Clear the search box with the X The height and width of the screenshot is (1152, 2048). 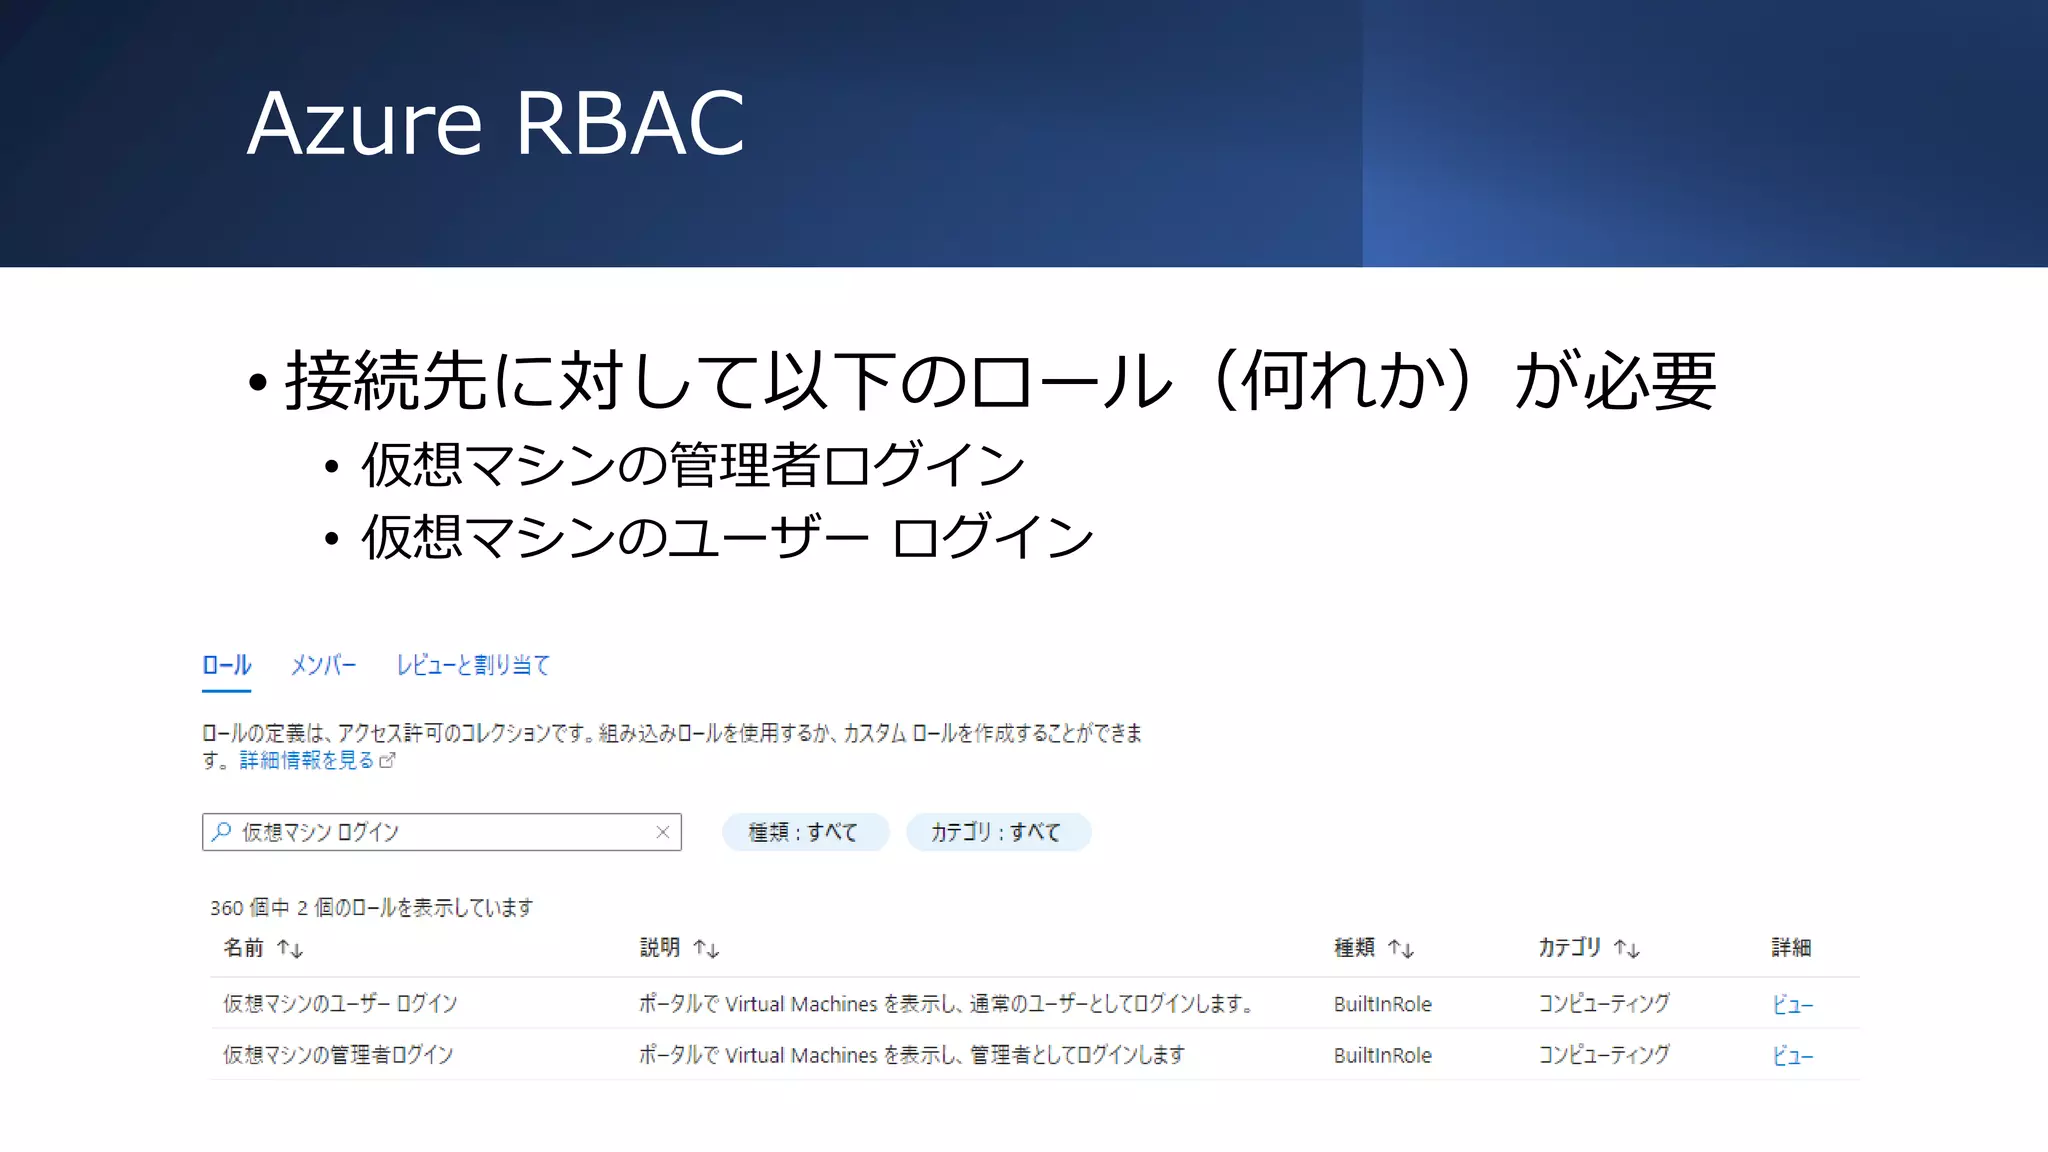(662, 832)
